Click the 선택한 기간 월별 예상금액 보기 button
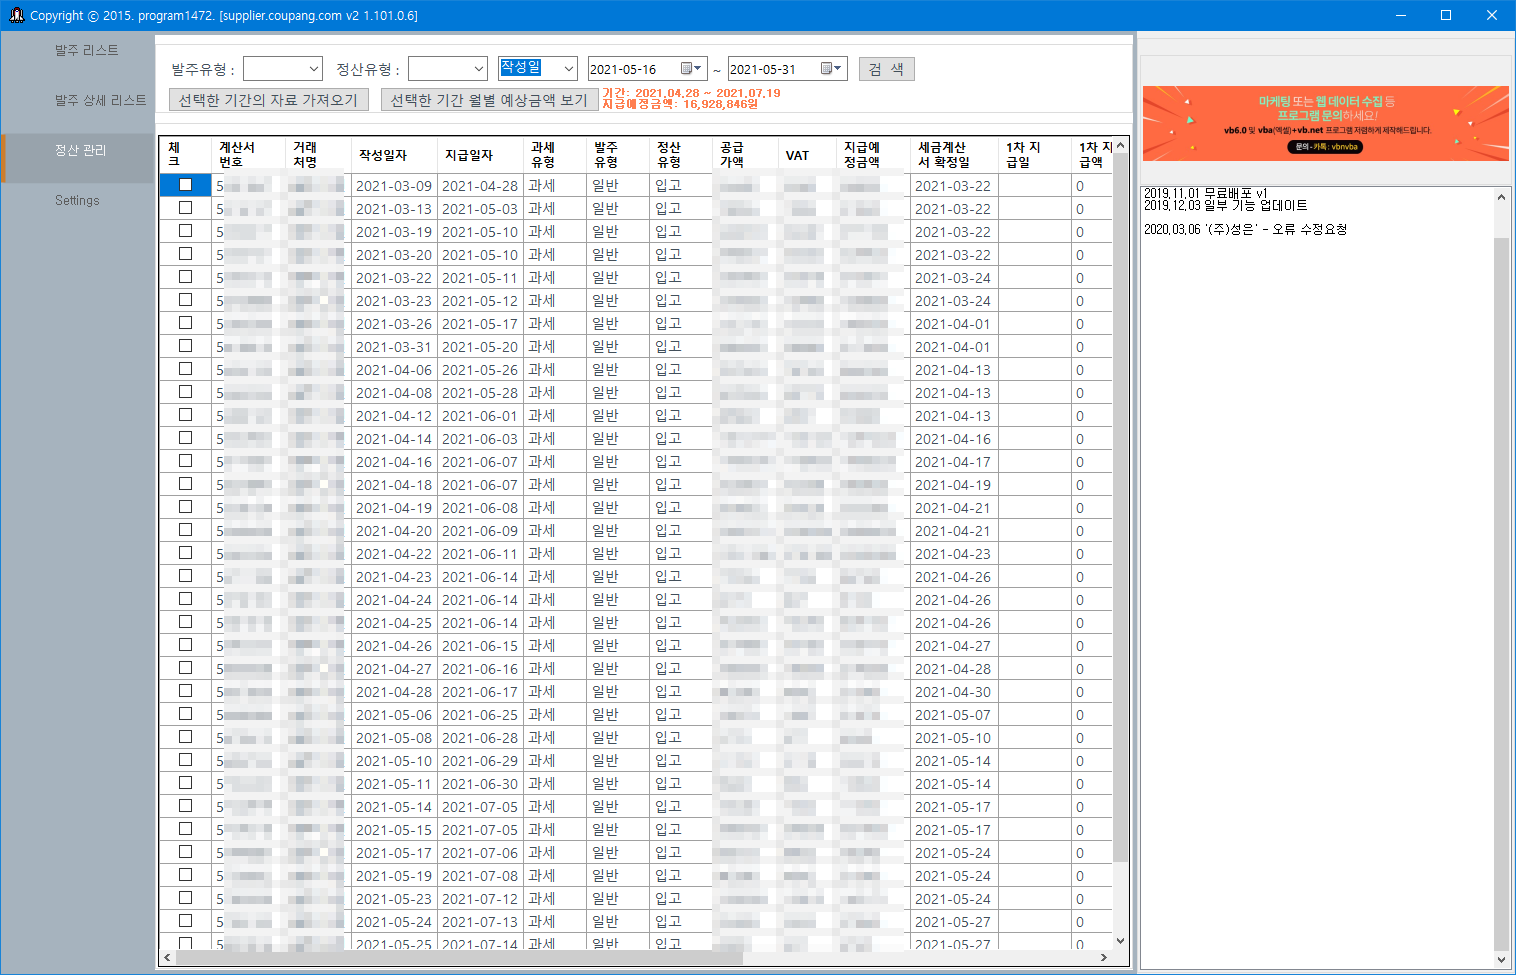Image resolution: width=1516 pixels, height=975 pixels. [x=489, y=99]
